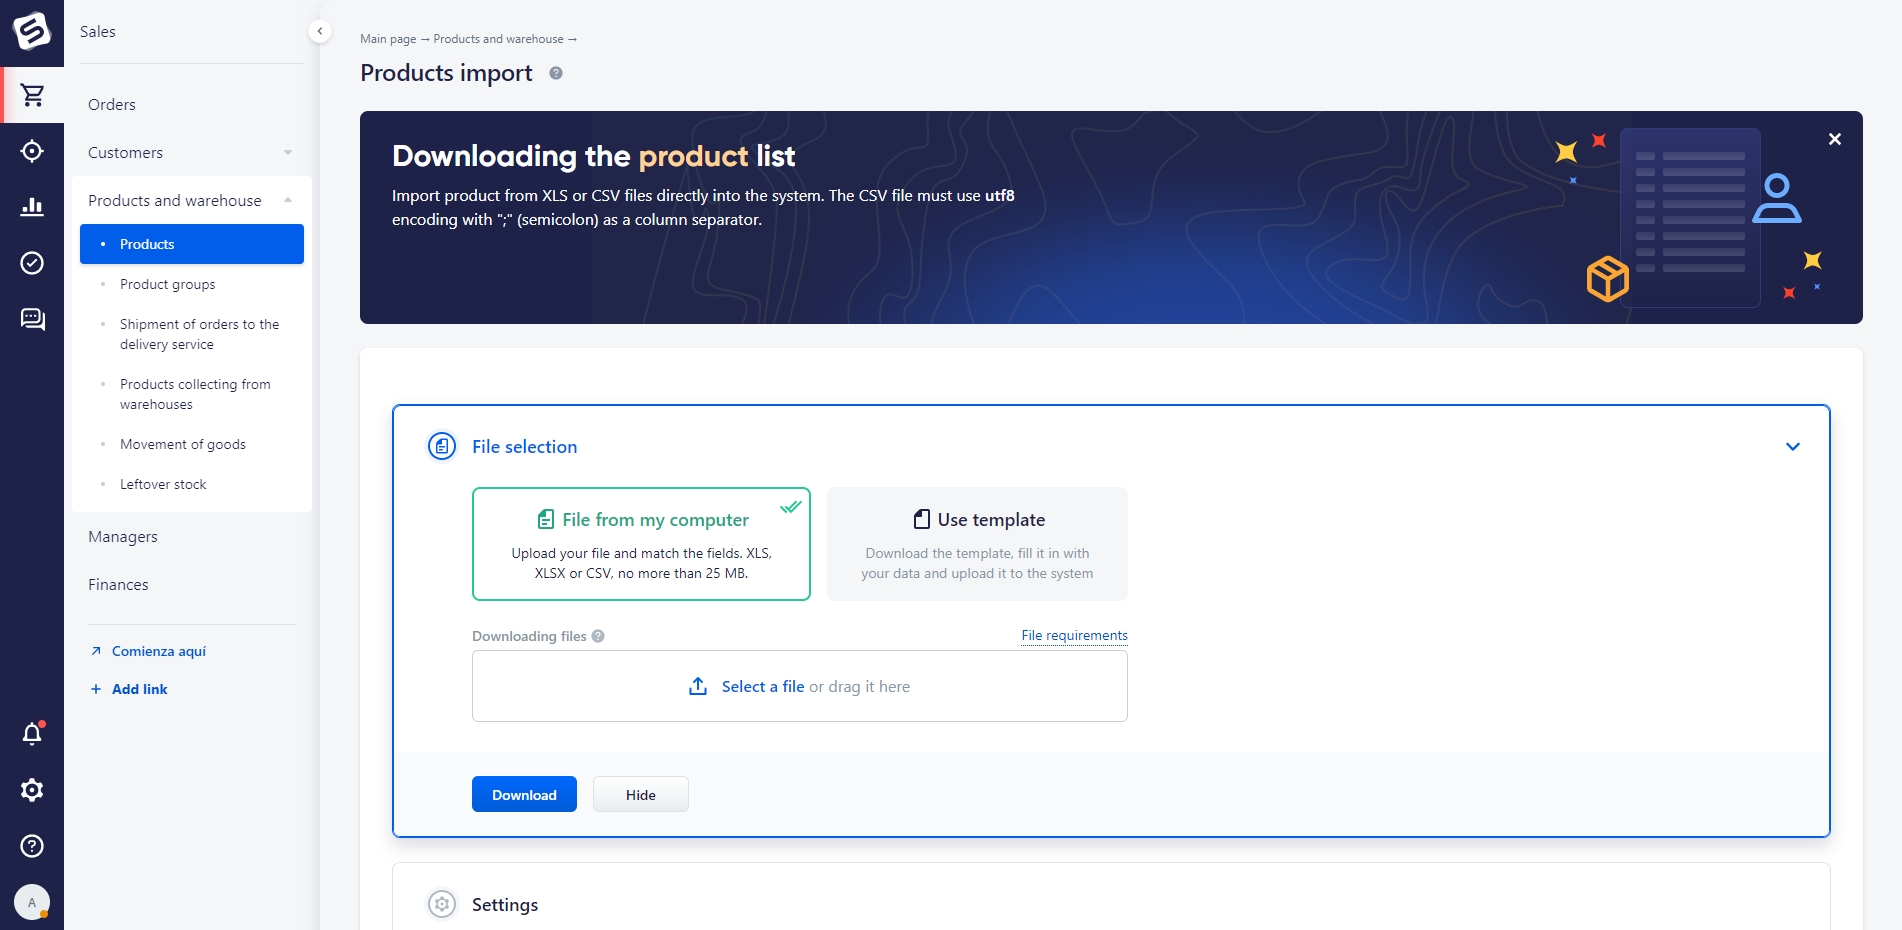This screenshot has height=930, width=1902.
Task: Open the File requirements link
Action: click(1074, 635)
